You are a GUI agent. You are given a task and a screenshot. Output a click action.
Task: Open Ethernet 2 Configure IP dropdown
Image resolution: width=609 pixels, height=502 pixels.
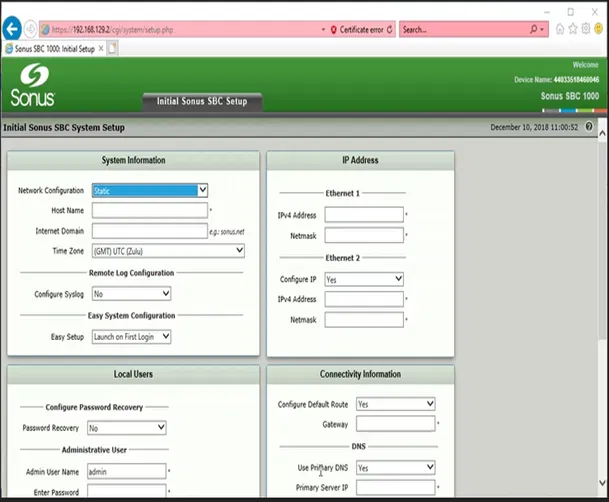(x=364, y=280)
